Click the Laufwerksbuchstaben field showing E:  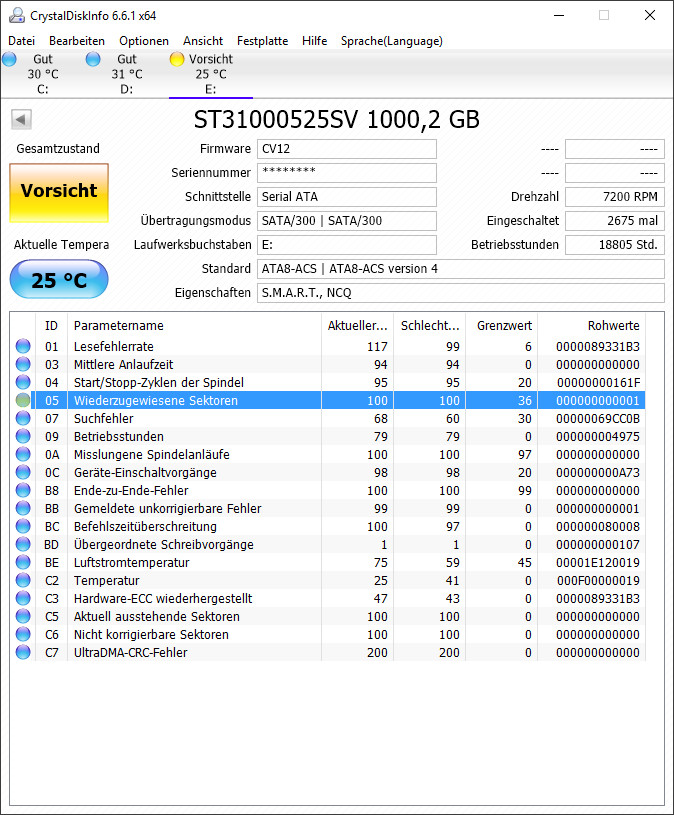[x=347, y=245]
